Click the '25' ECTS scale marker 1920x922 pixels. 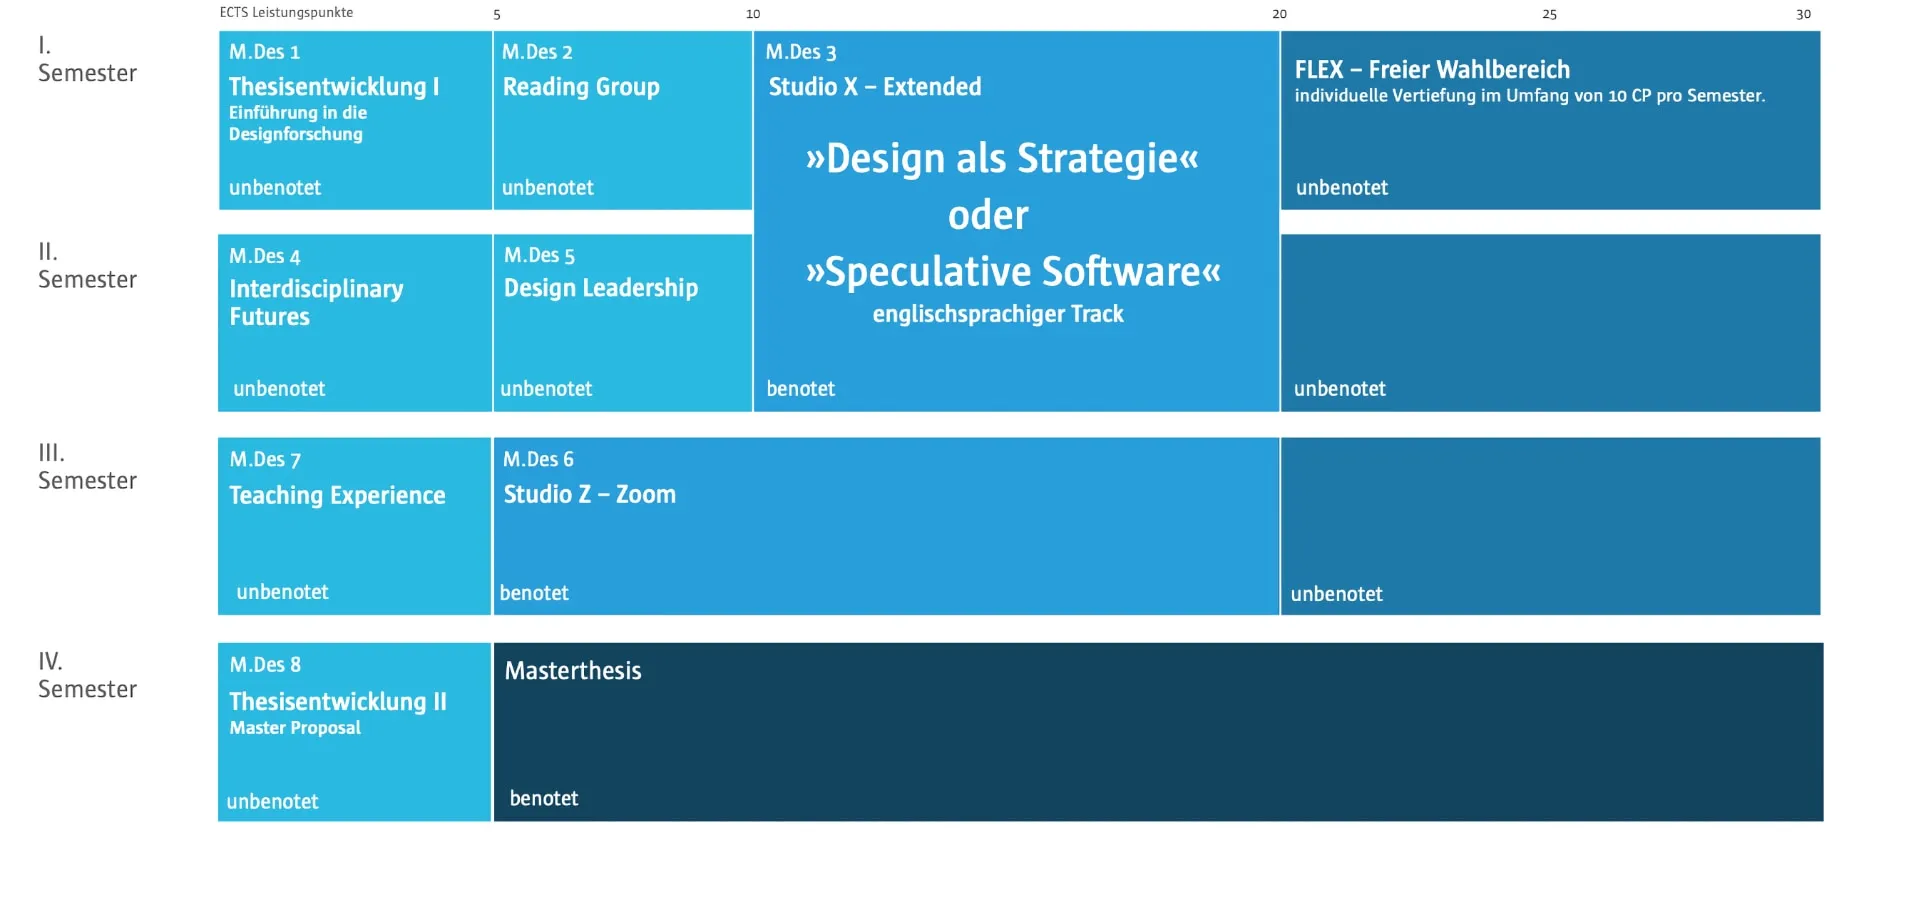point(1549,14)
